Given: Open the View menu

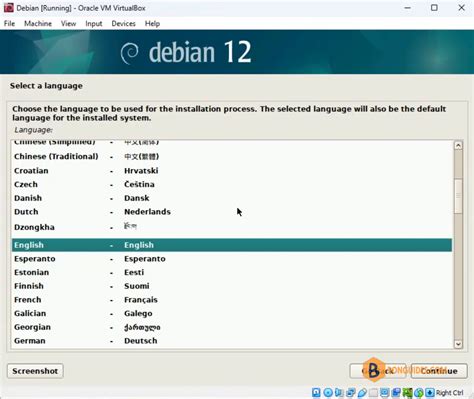Looking at the screenshot, I should click(x=68, y=24).
